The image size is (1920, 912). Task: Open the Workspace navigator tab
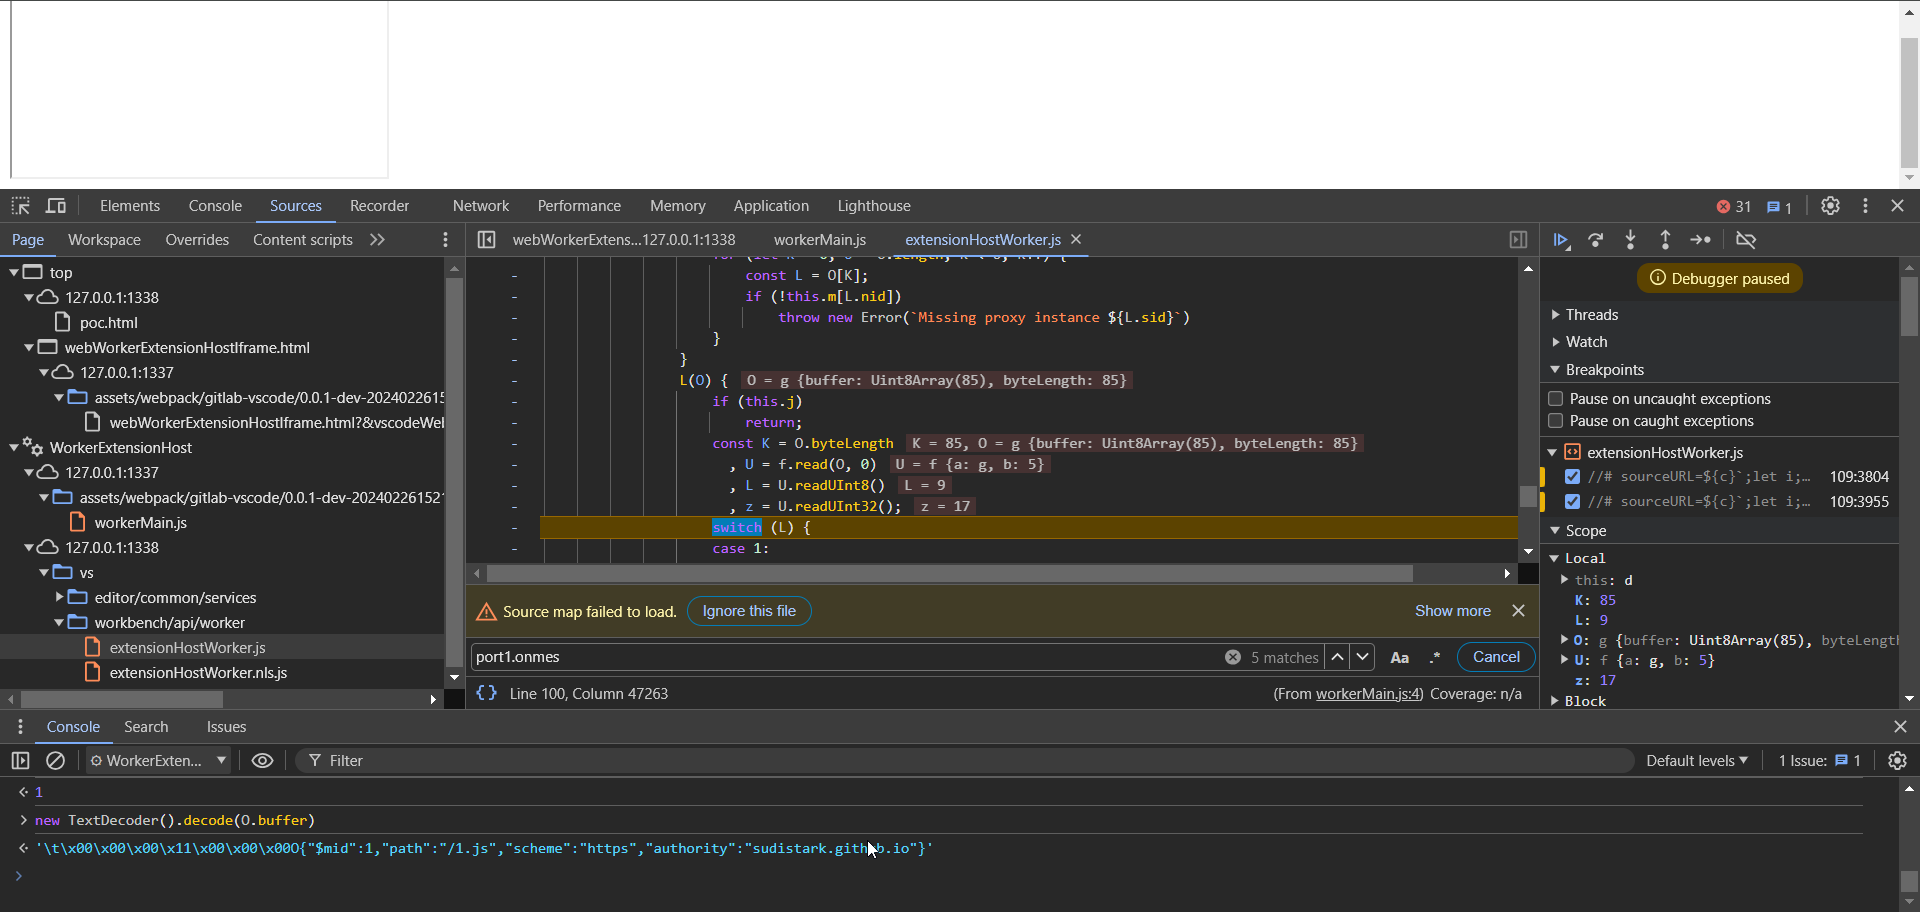click(104, 240)
